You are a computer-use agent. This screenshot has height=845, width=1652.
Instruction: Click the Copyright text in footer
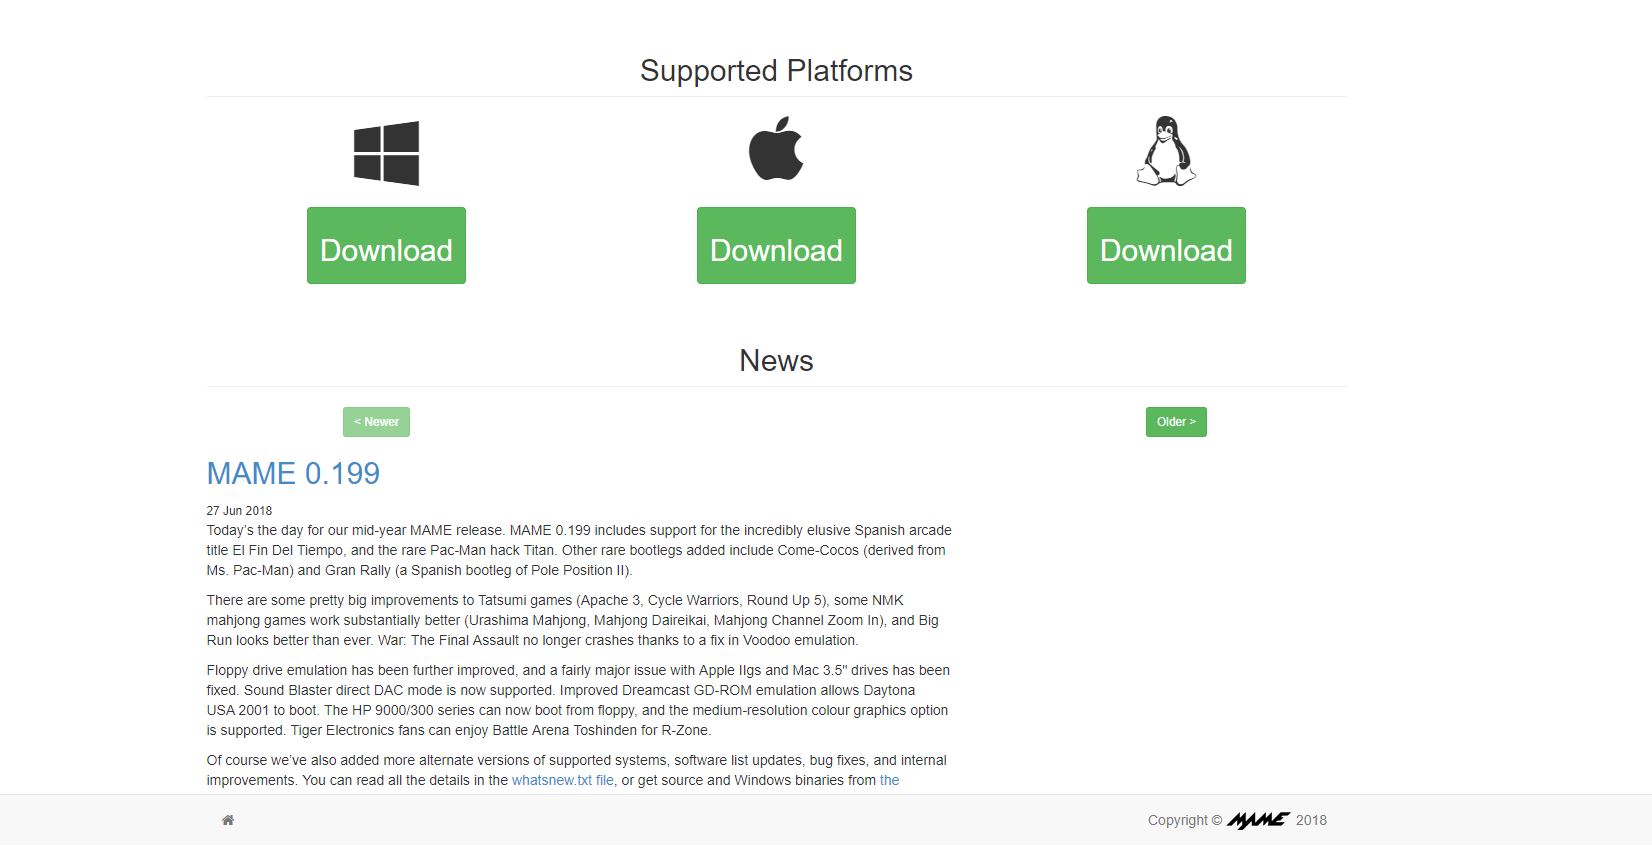click(x=1184, y=820)
